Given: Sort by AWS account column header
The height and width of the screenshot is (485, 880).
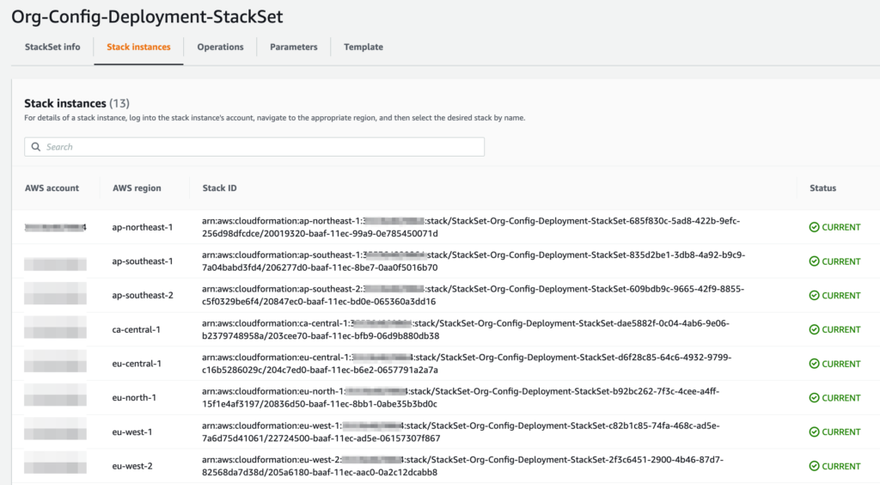Looking at the screenshot, I should tap(52, 188).
